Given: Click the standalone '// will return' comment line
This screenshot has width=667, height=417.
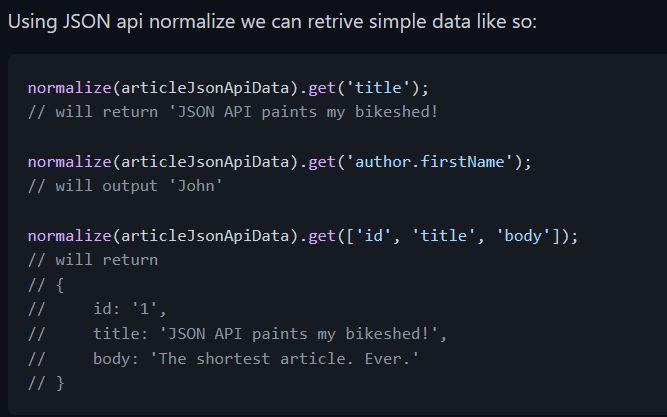Looking at the screenshot, I should [x=93, y=260].
